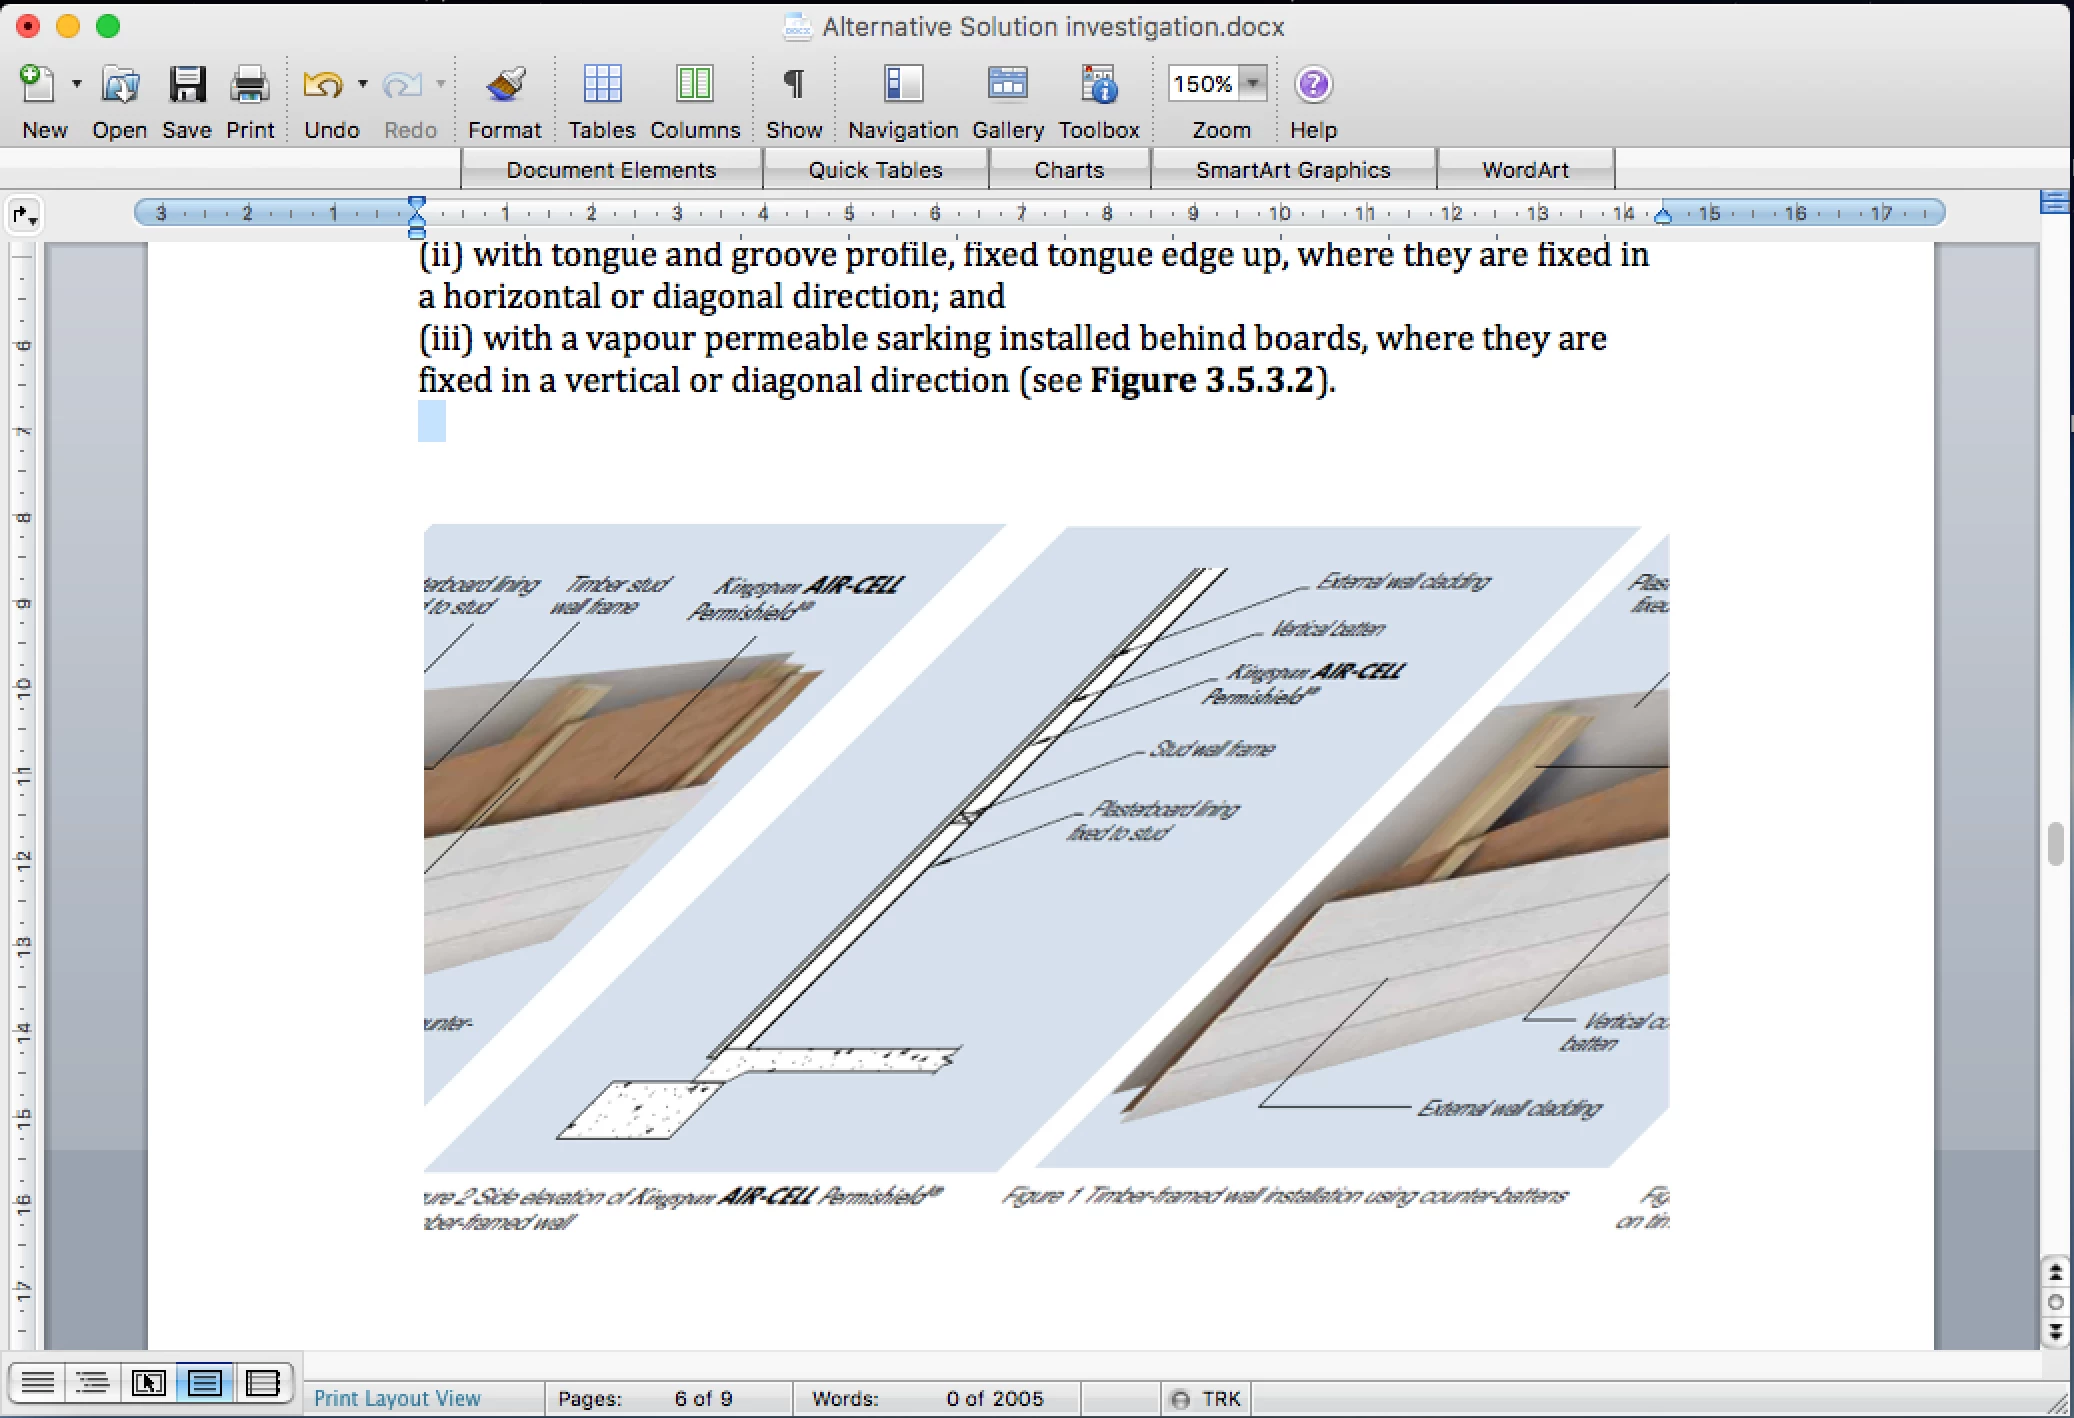
Task: Expand the Undo history dropdown arrow
Action: 363,85
